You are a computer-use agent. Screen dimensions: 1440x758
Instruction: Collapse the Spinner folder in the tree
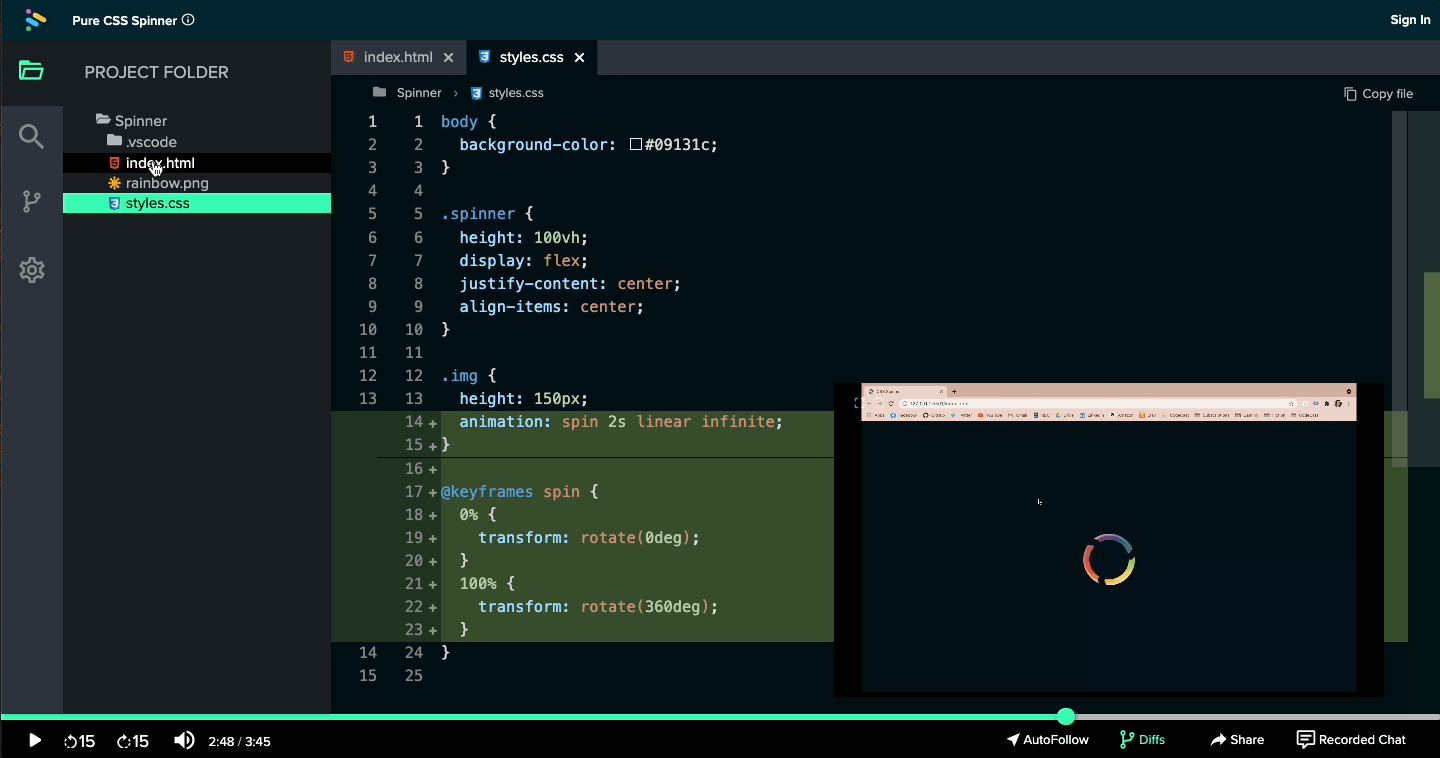(132, 121)
